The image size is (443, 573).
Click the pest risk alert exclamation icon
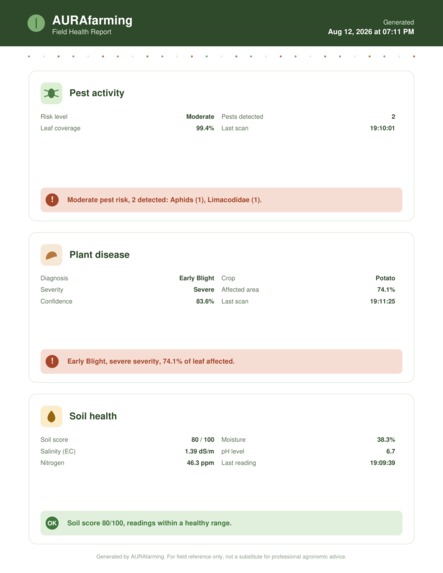52,200
